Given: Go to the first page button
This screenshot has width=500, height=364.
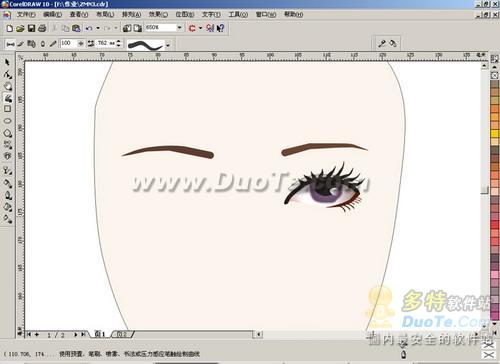Looking at the screenshot, I should (29, 334).
